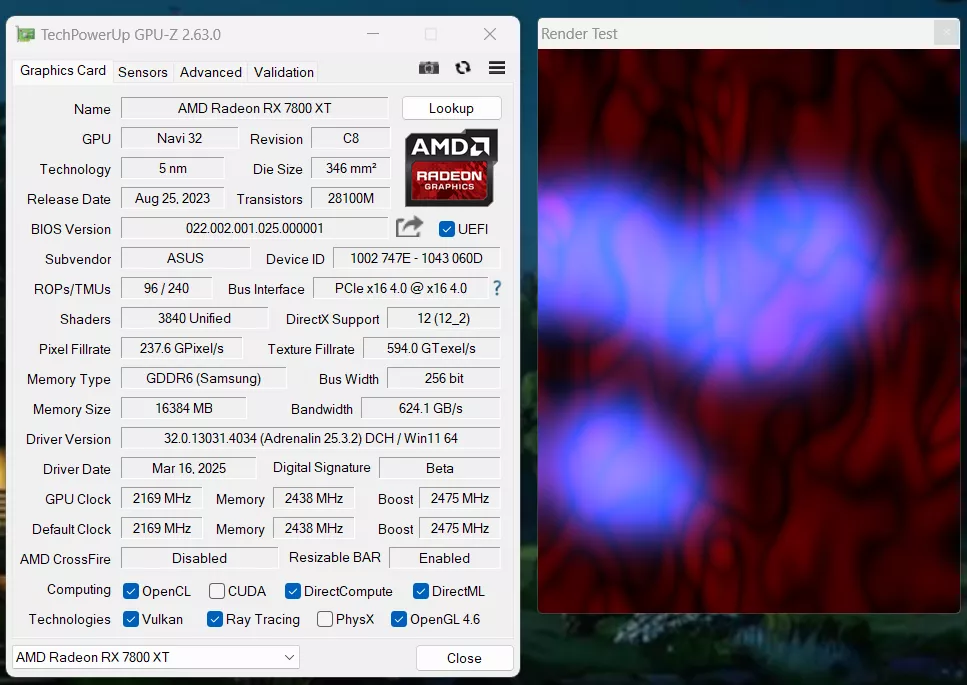Take a screenshot with the camera icon
Screen dimensions: 967x685
pos(429,68)
